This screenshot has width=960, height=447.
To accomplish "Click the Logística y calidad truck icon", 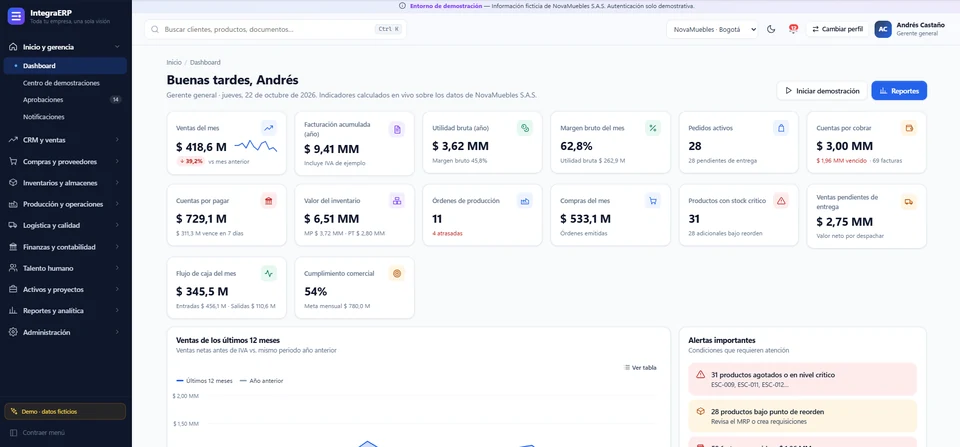I will [x=13, y=225].
